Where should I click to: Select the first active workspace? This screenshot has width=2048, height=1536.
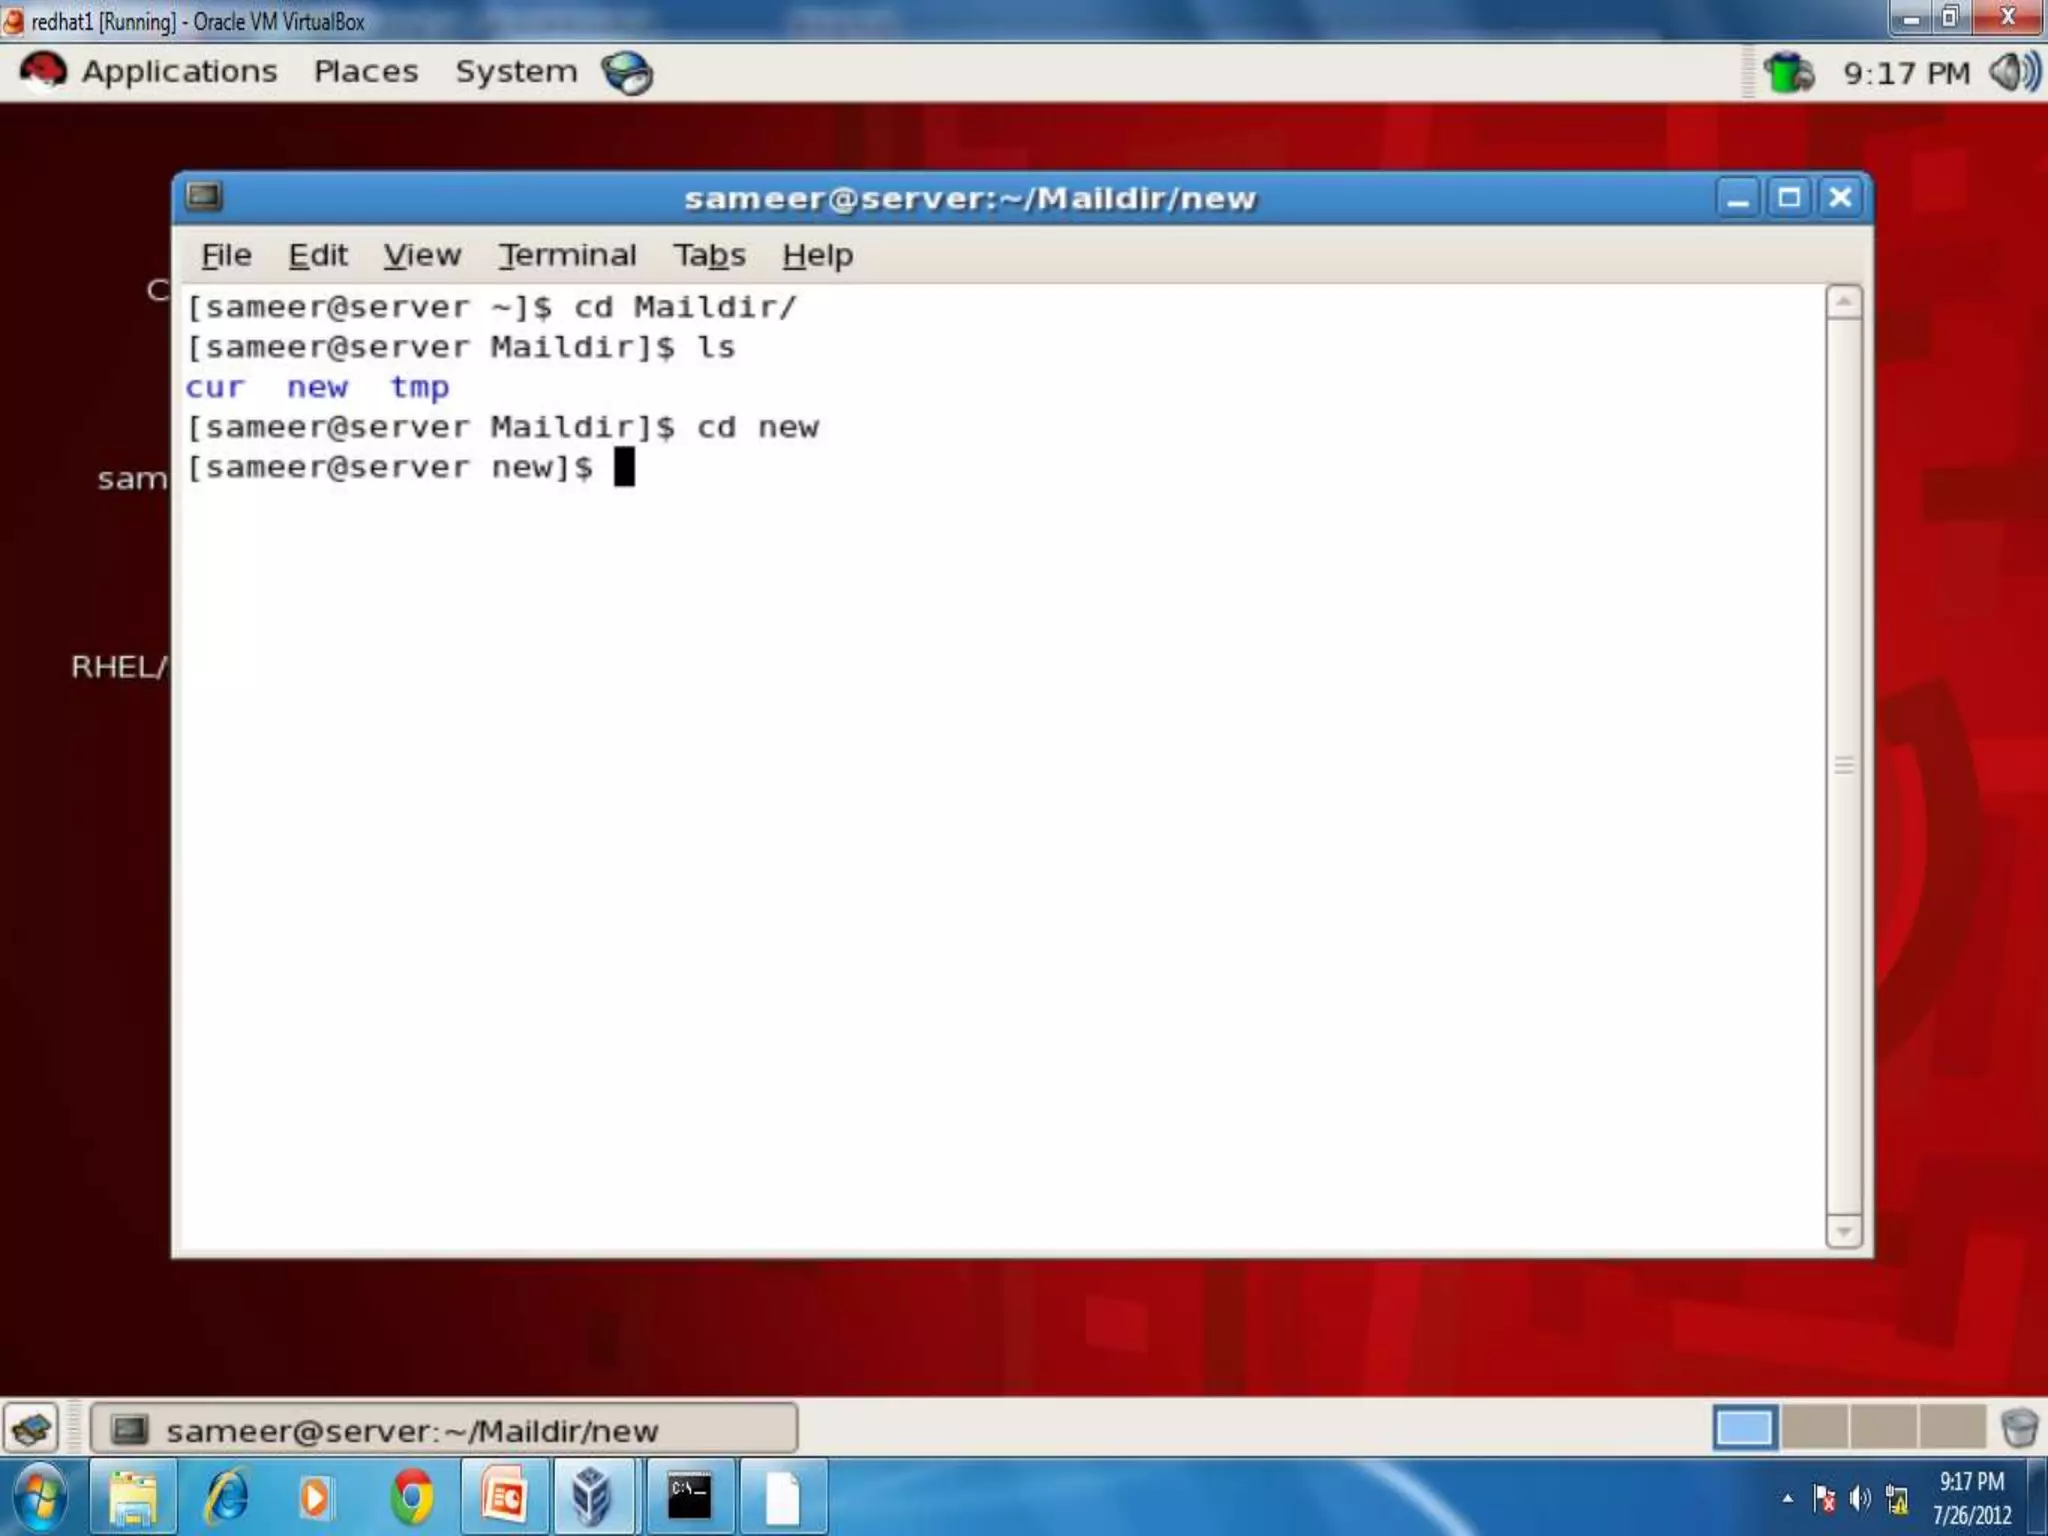(x=1745, y=1428)
